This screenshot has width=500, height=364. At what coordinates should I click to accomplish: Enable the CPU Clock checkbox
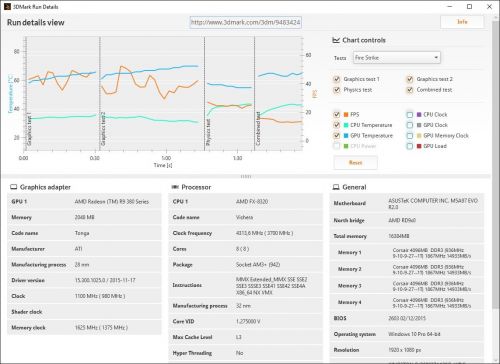[410, 115]
